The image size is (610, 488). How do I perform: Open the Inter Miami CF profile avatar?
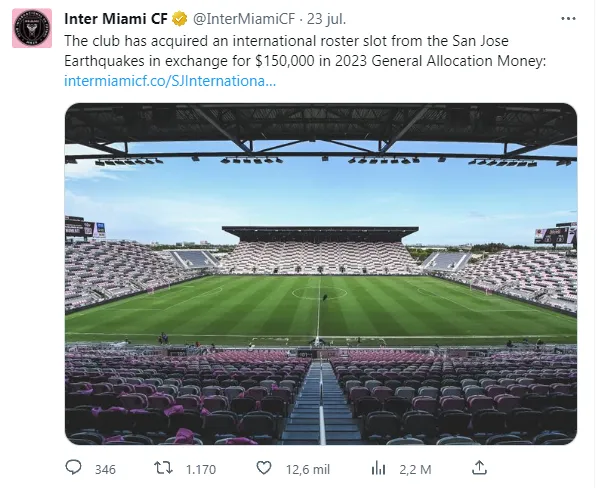(32, 27)
